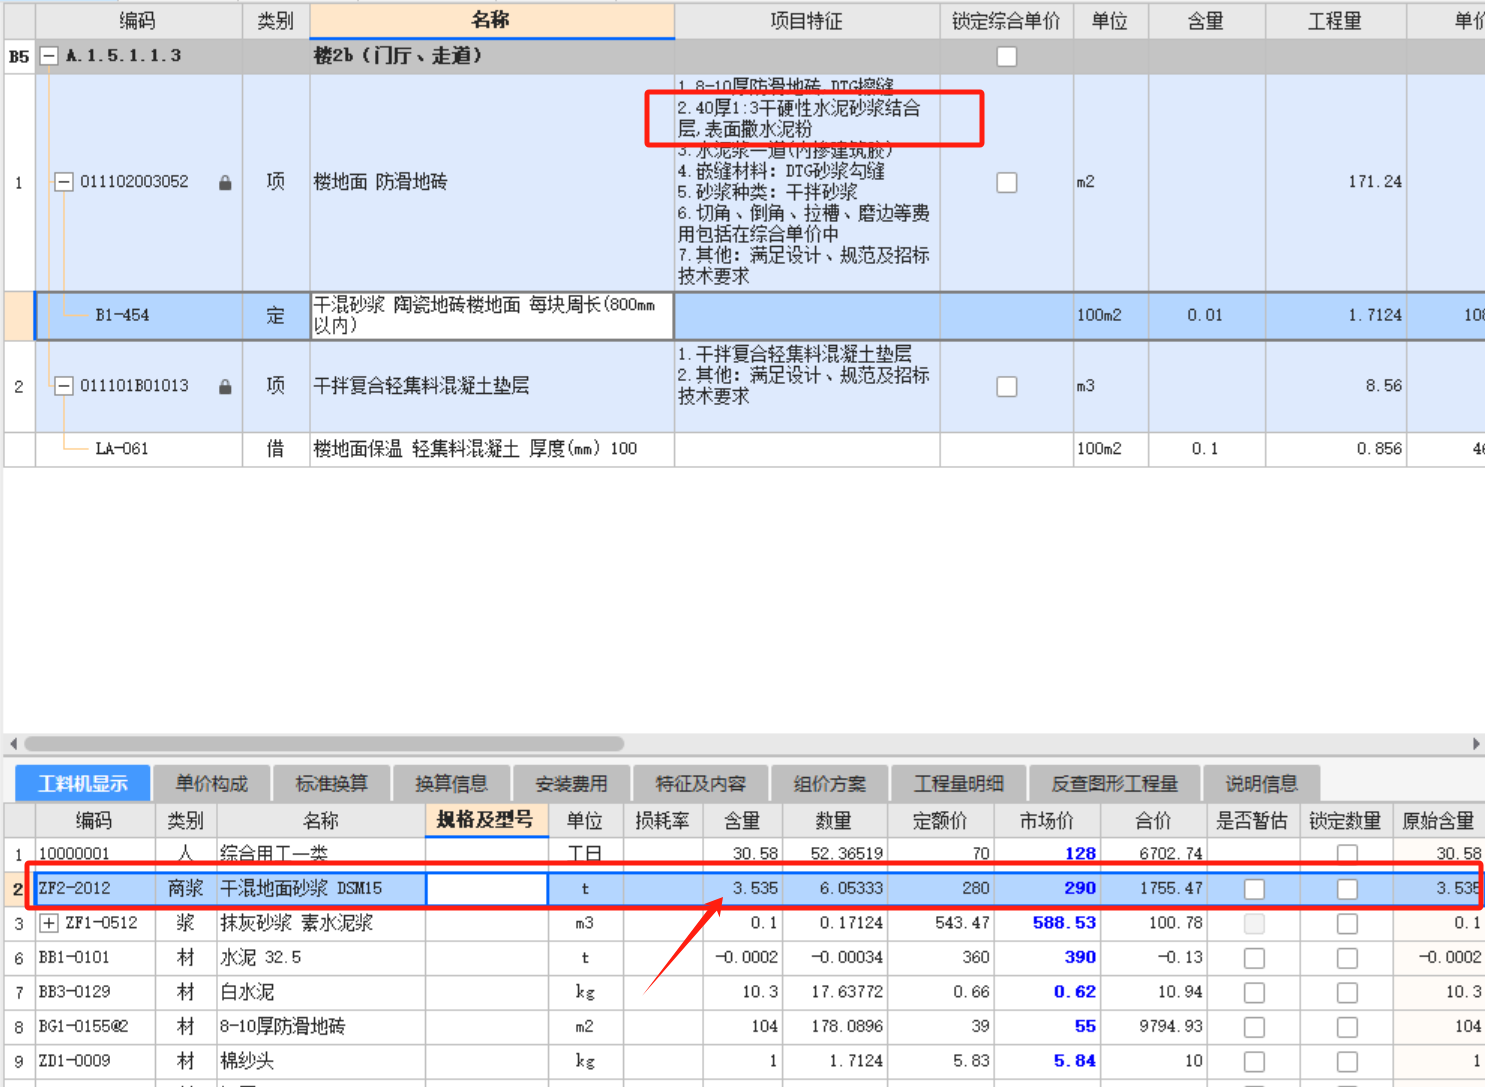Image resolution: width=1485 pixels, height=1087 pixels.
Task: Click the lock icon beside code 011101B01013
Action: pyautogui.click(x=225, y=387)
